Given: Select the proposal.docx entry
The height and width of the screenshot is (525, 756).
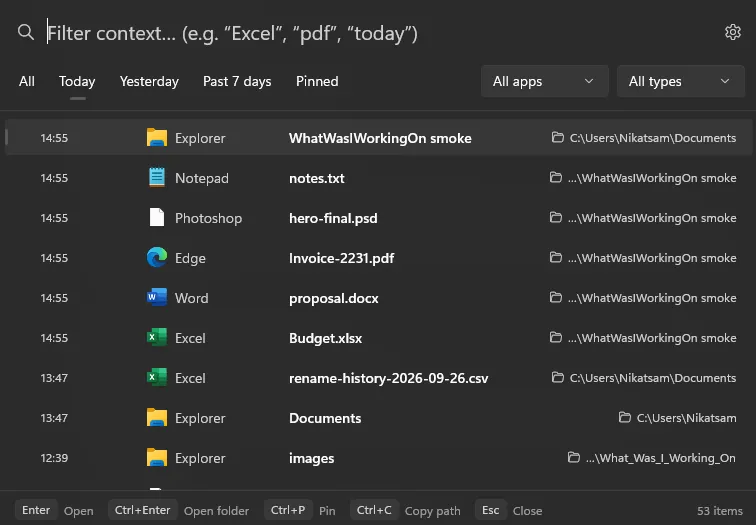Looking at the screenshot, I should (x=378, y=298).
